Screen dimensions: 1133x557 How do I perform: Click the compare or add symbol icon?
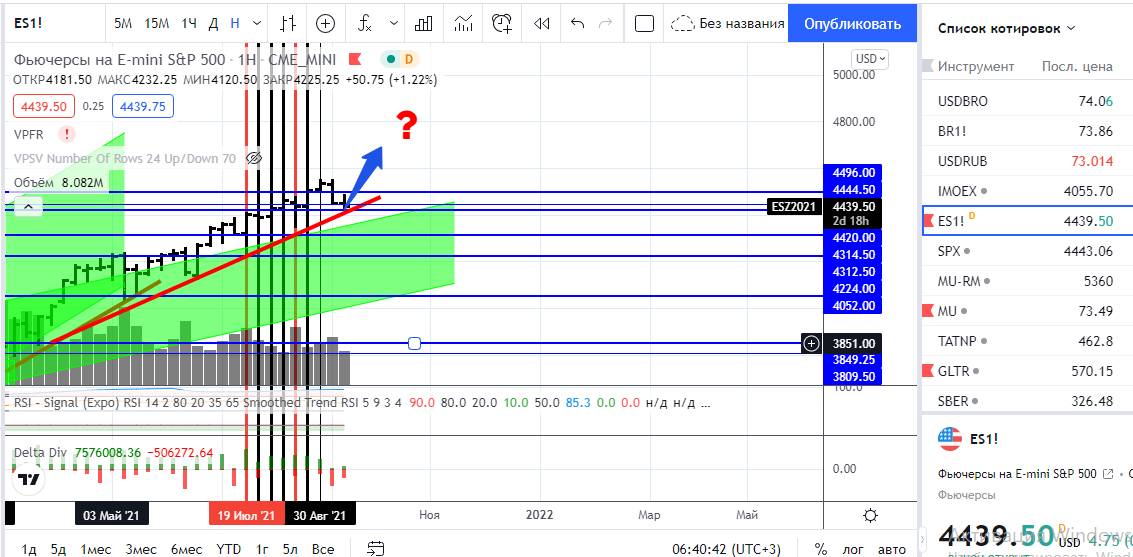[326, 23]
